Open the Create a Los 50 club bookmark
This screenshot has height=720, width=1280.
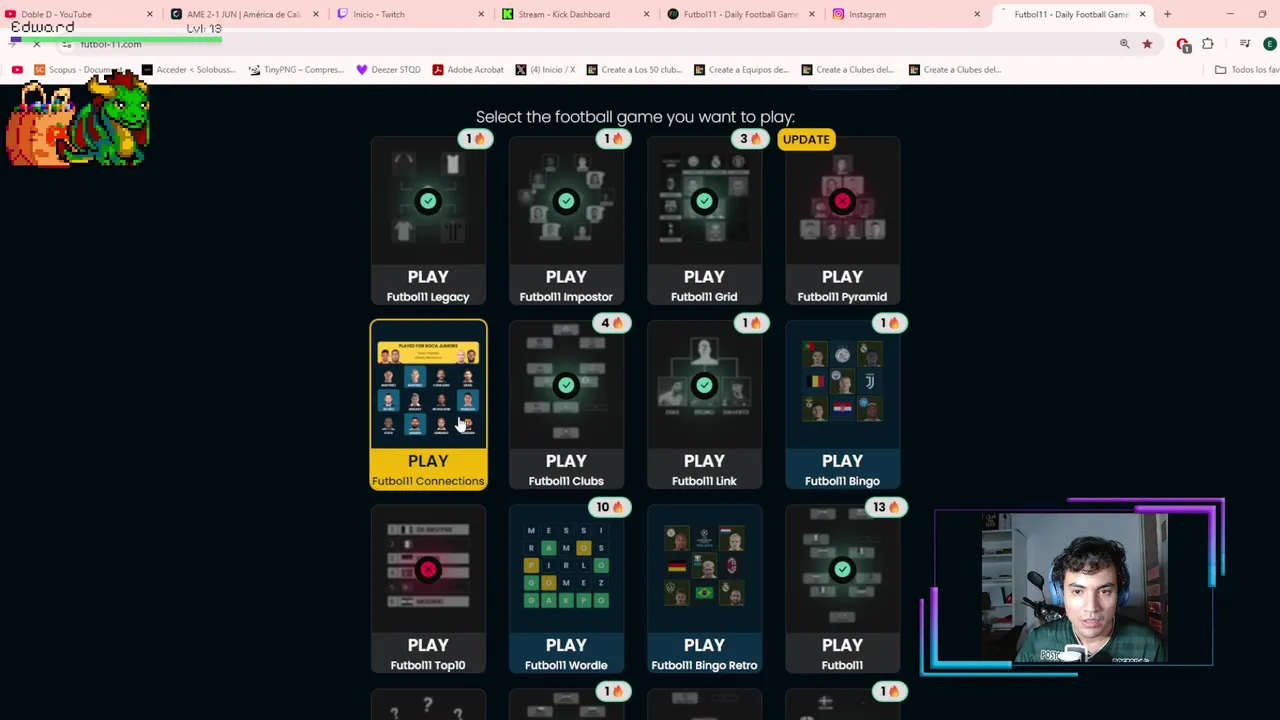pos(633,70)
